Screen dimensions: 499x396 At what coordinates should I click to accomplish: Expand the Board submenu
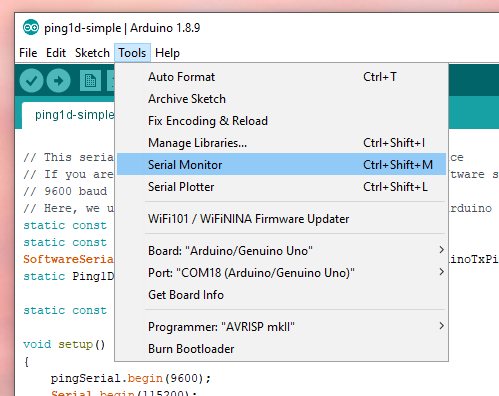(x=281, y=251)
